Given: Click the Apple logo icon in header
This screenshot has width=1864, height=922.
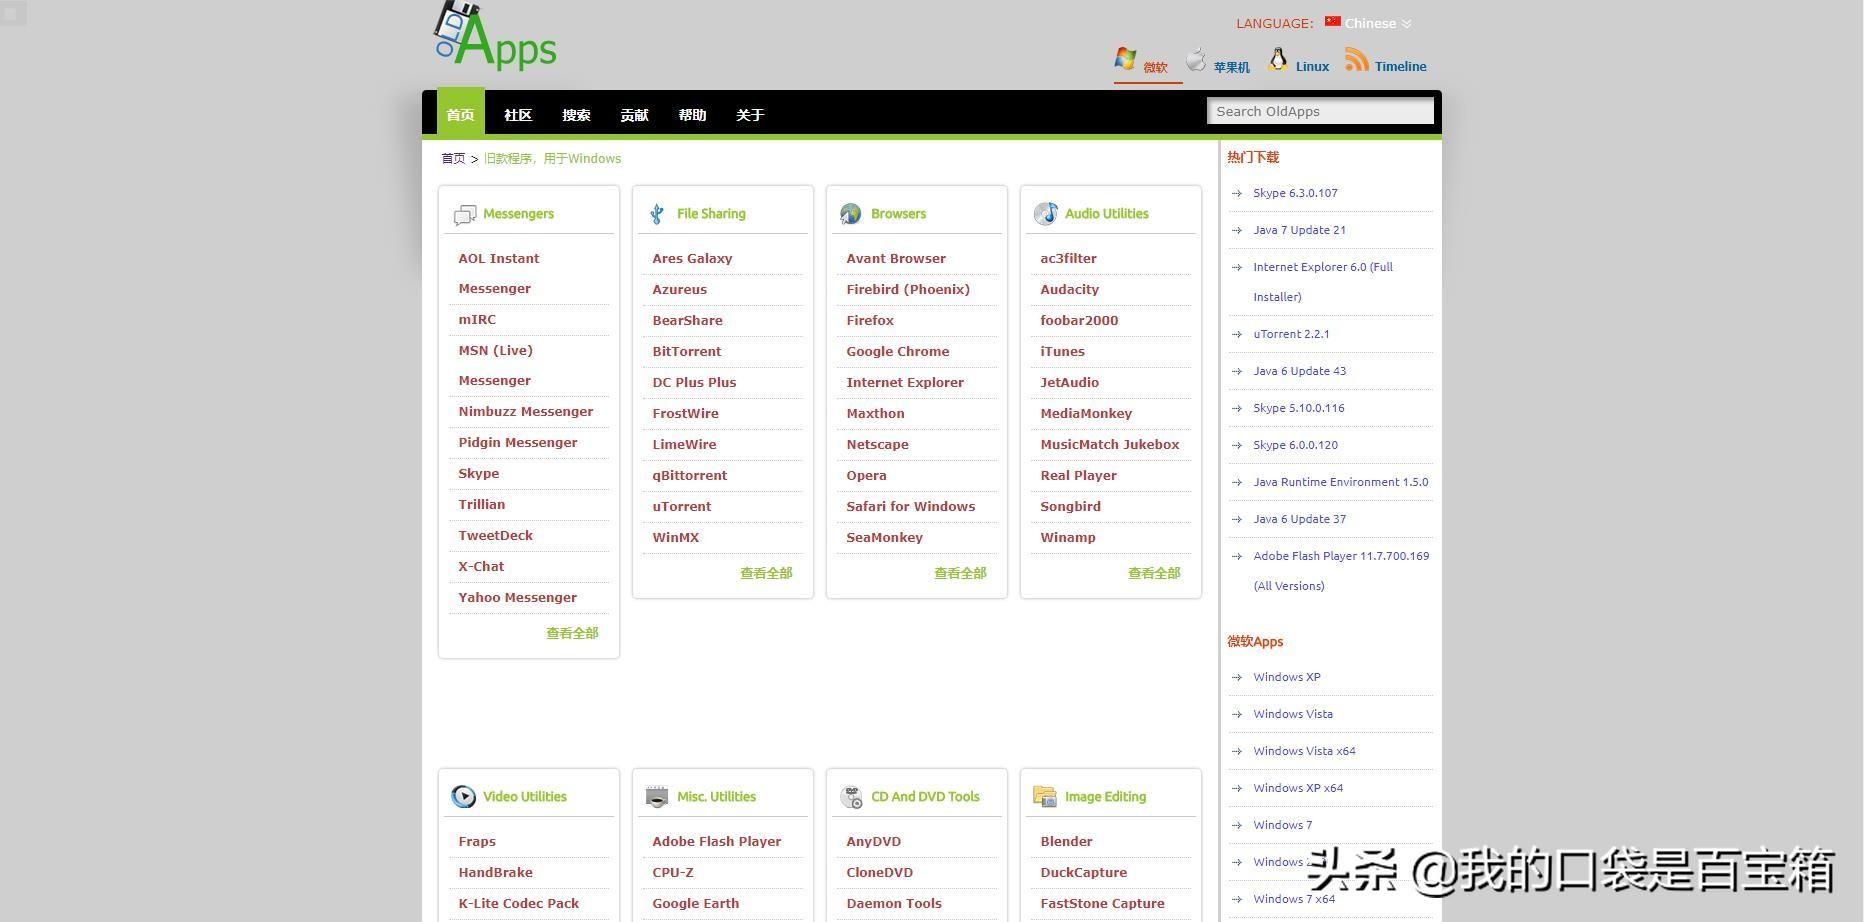Looking at the screenshot, I should 1196,60.
